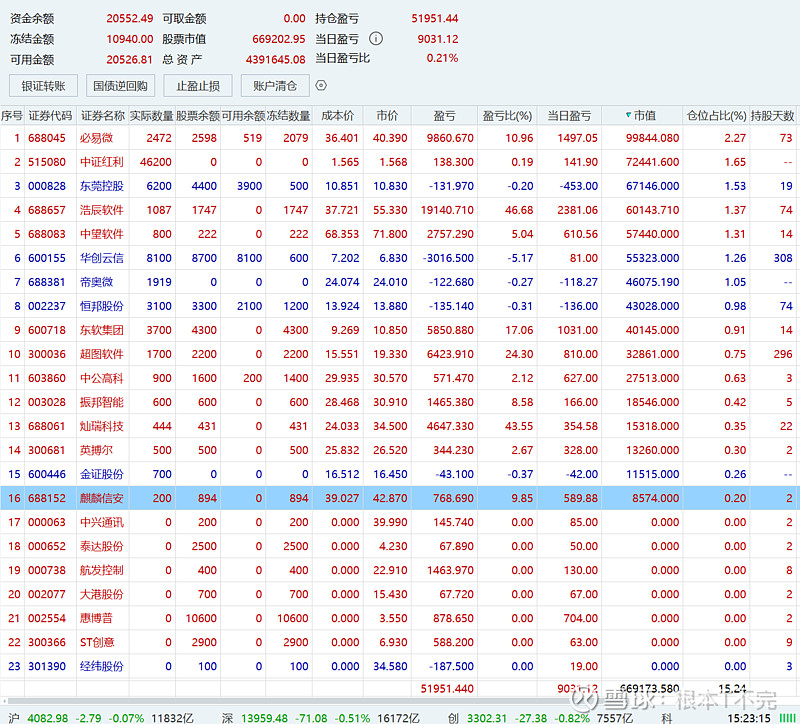Select stock row 超图软件
Image resolution: width=800 pixels, height=724 pixels.
tap(398, 354)
